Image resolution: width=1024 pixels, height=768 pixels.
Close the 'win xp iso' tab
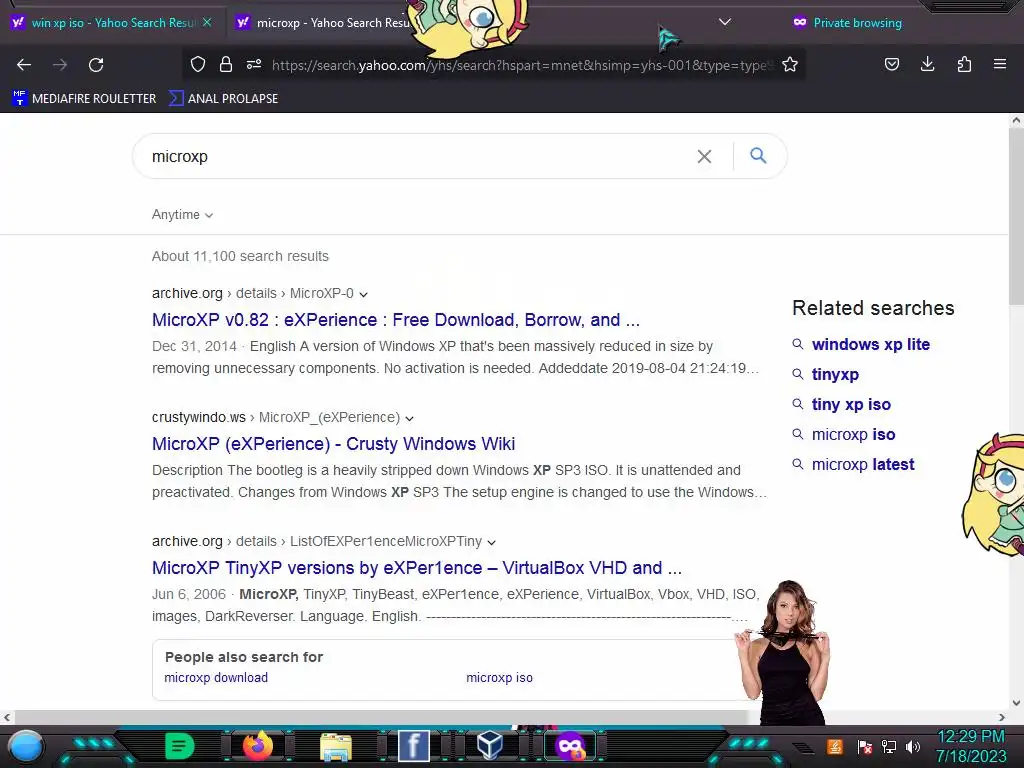pyautogui.click(x=207, y=22)
